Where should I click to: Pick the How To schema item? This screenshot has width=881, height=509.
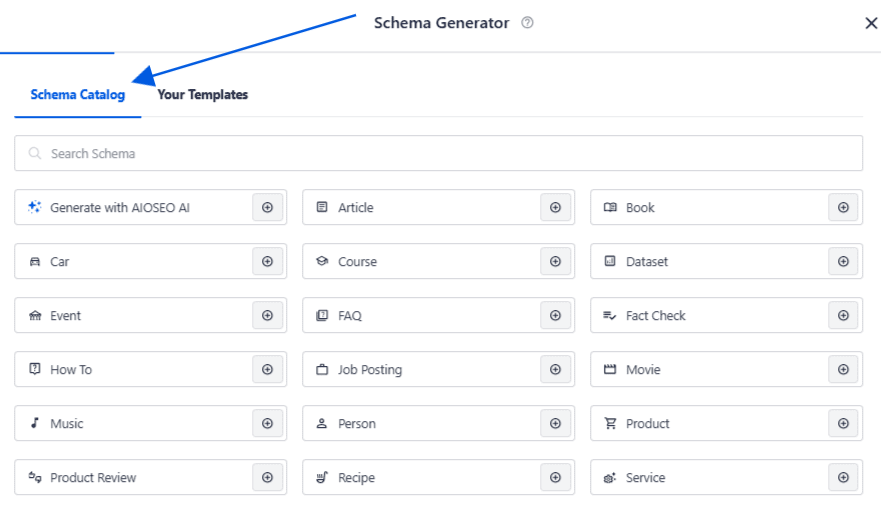click(151, 369)
